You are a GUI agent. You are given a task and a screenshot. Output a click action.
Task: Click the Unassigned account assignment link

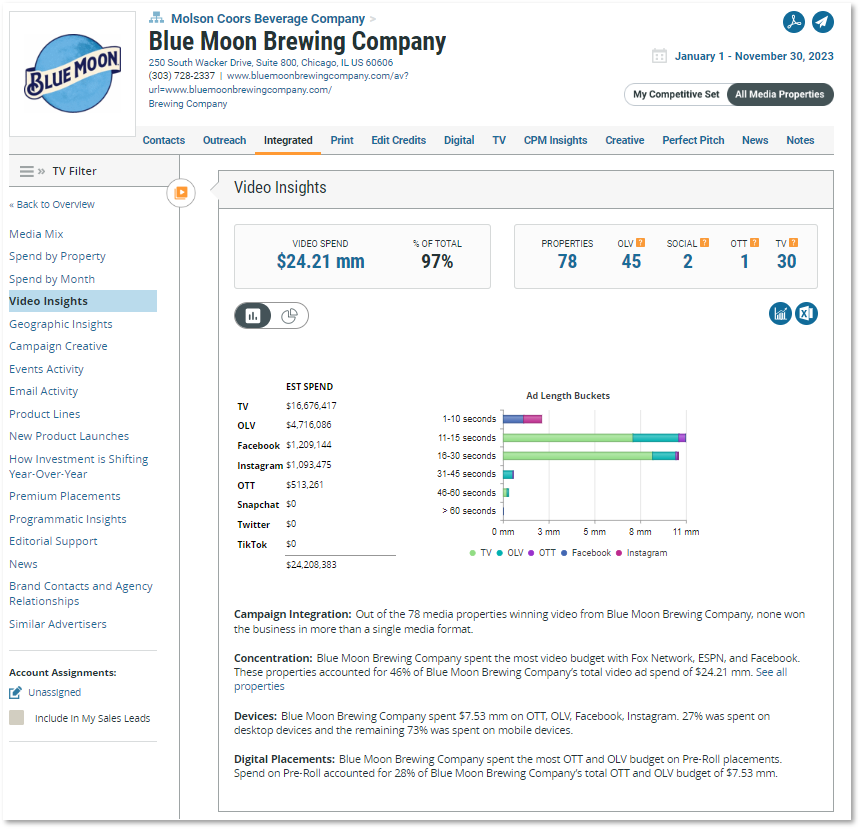pos(55,692)
